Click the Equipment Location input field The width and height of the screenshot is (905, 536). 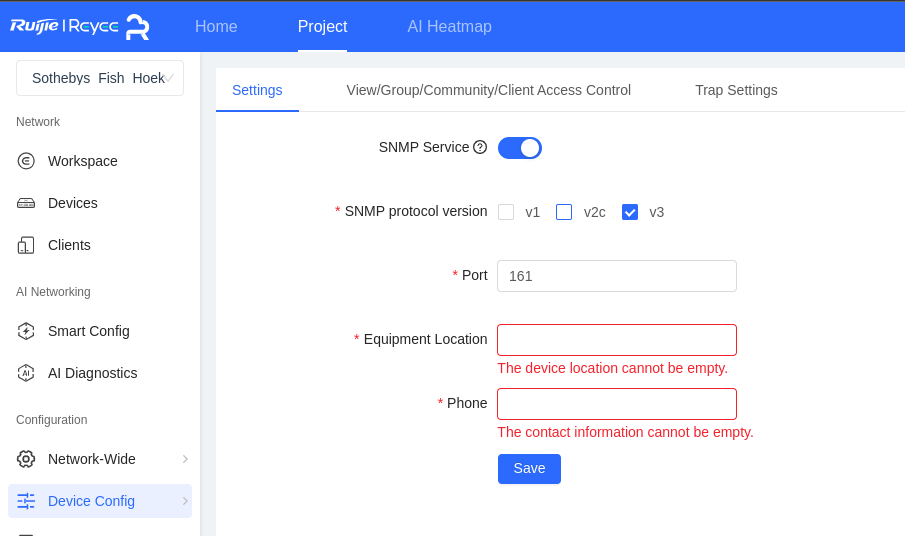pos(617,340)
